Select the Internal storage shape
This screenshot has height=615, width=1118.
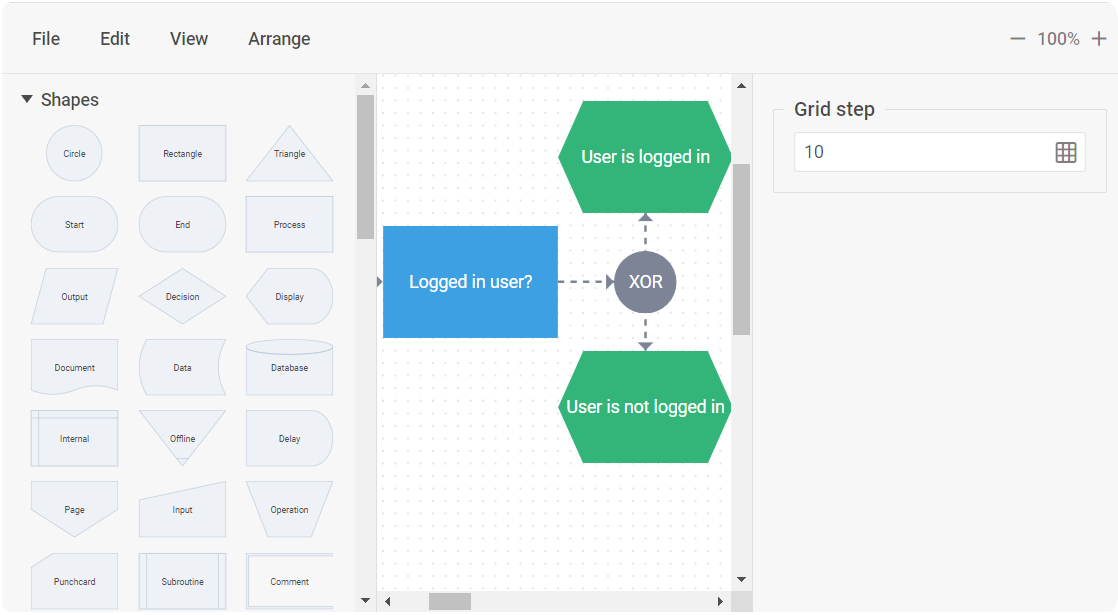click(x=74, y=438)
